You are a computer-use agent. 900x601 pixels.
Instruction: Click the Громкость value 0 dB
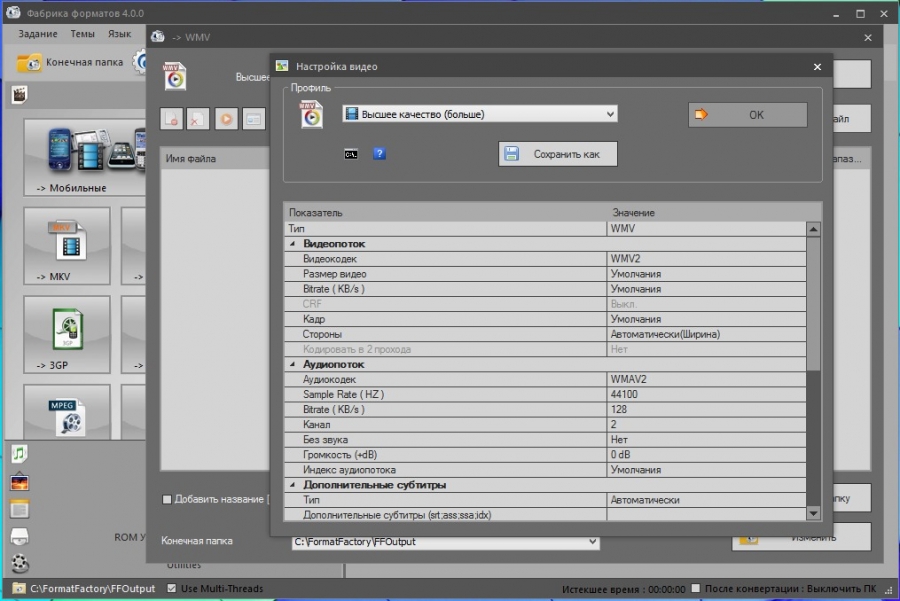pos(706,455)
